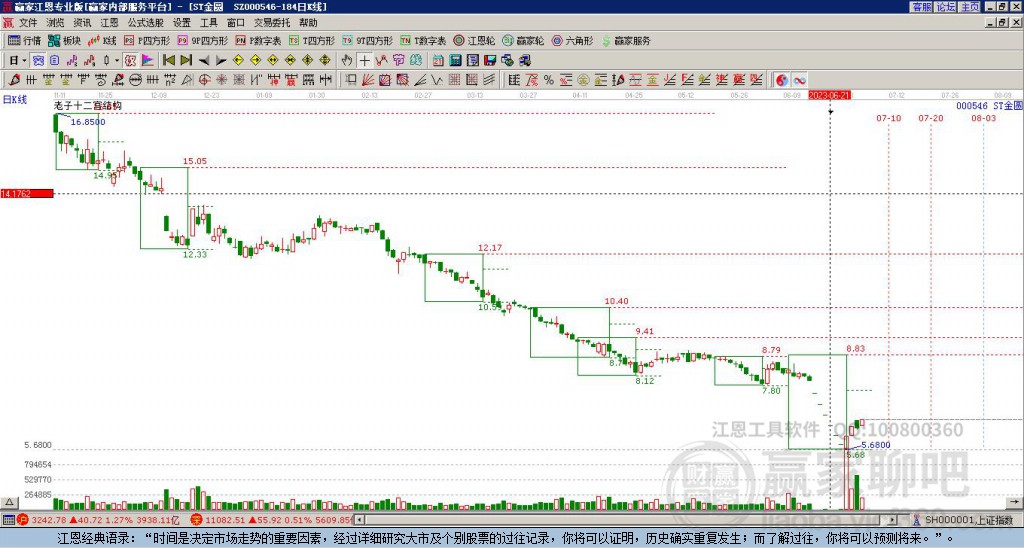
Task: Click the colored flag icon
Action: coord(148,61)
